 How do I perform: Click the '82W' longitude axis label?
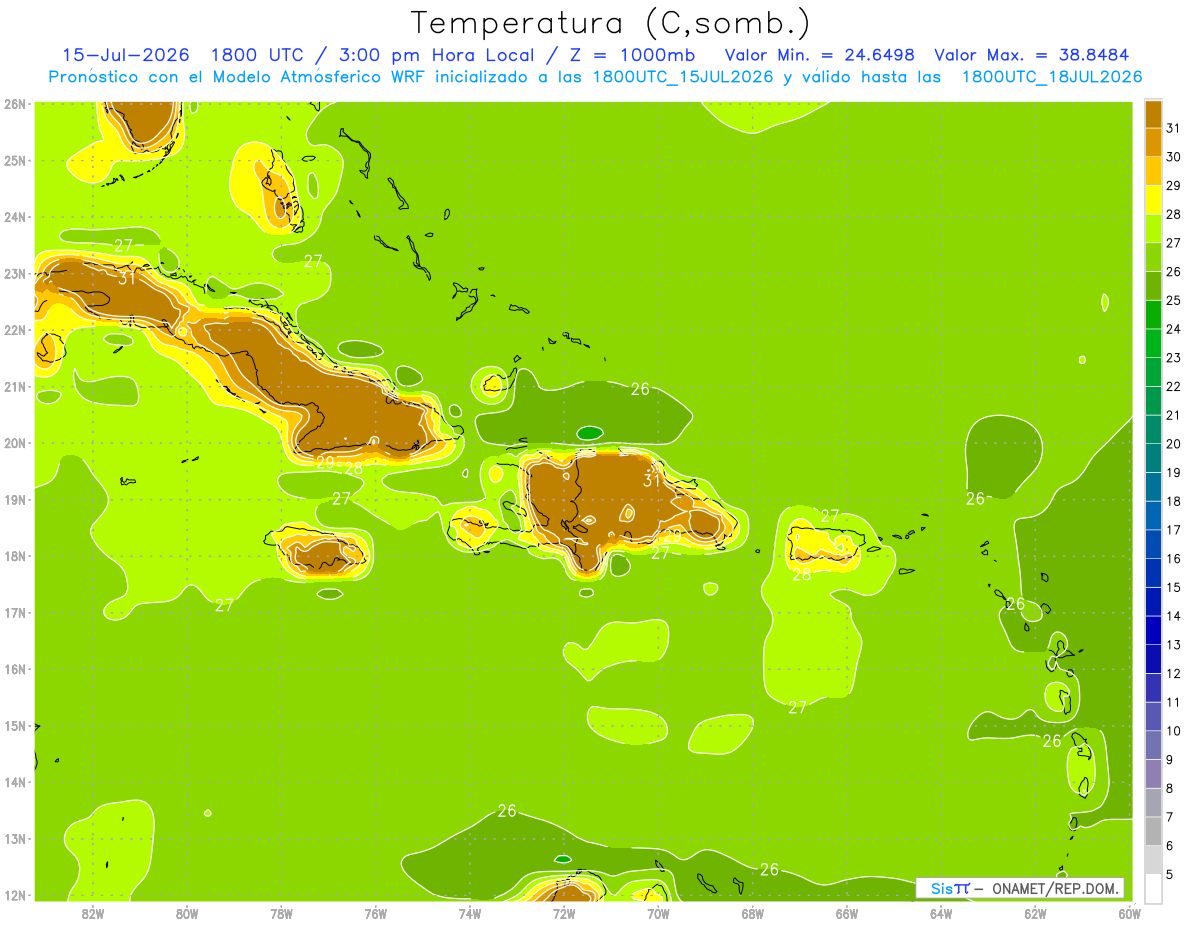coord(93,913)
